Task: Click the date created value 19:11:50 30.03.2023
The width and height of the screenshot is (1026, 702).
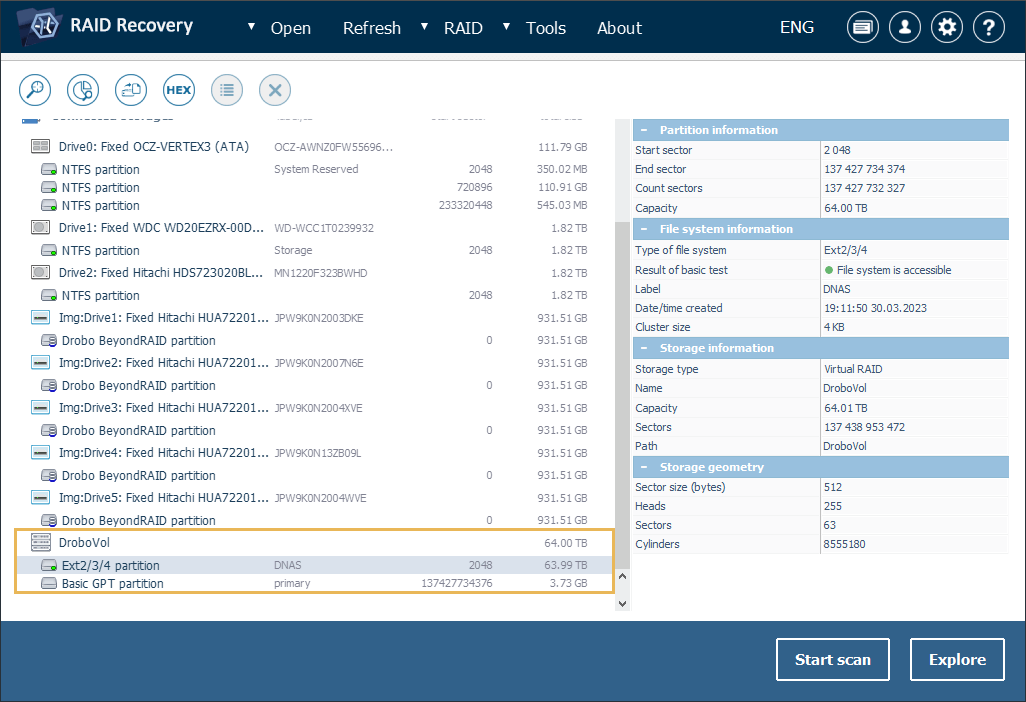Action: (876, 308)
